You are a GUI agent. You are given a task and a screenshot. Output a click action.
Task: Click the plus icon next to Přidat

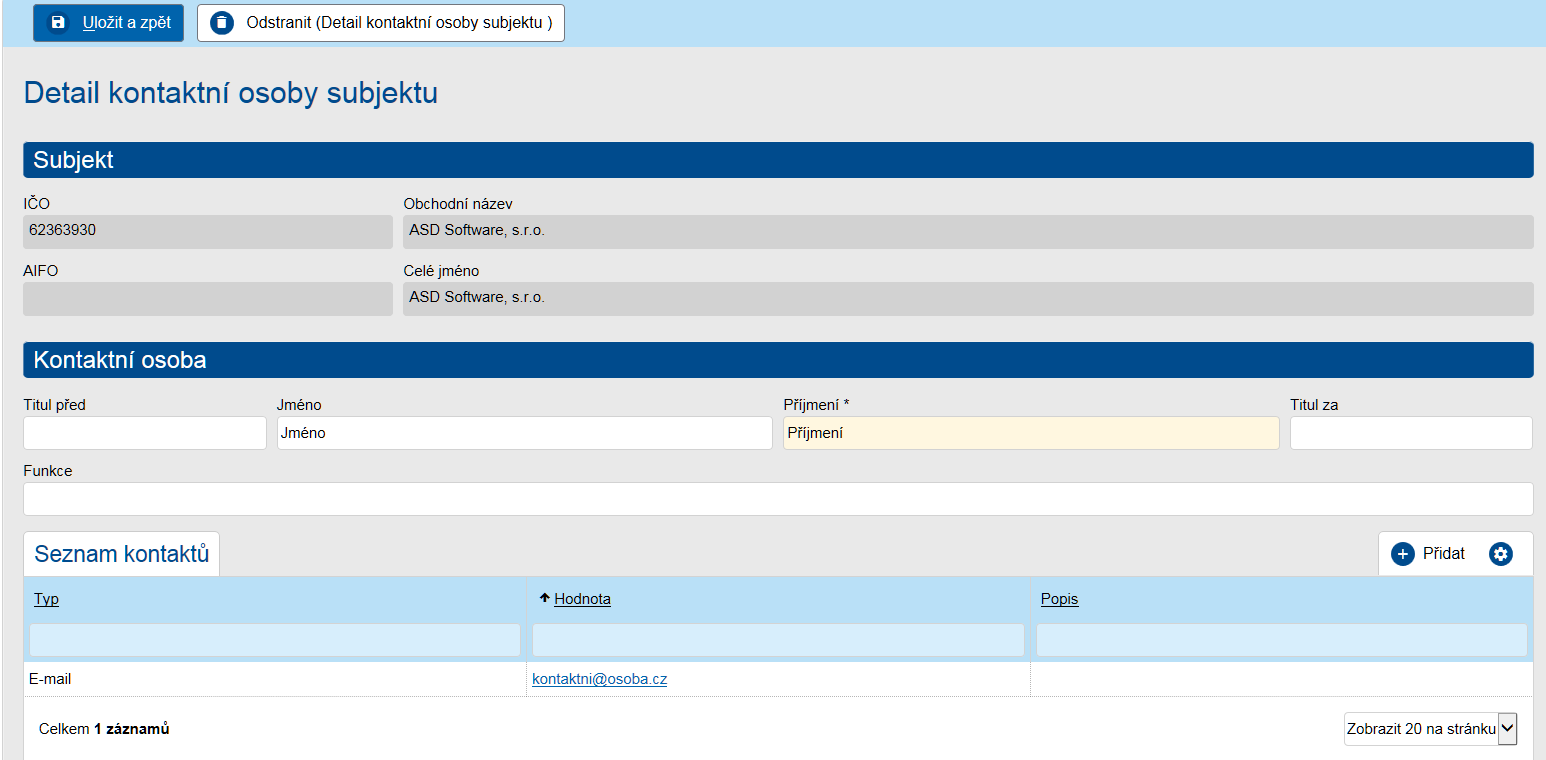pos(1402,554)
